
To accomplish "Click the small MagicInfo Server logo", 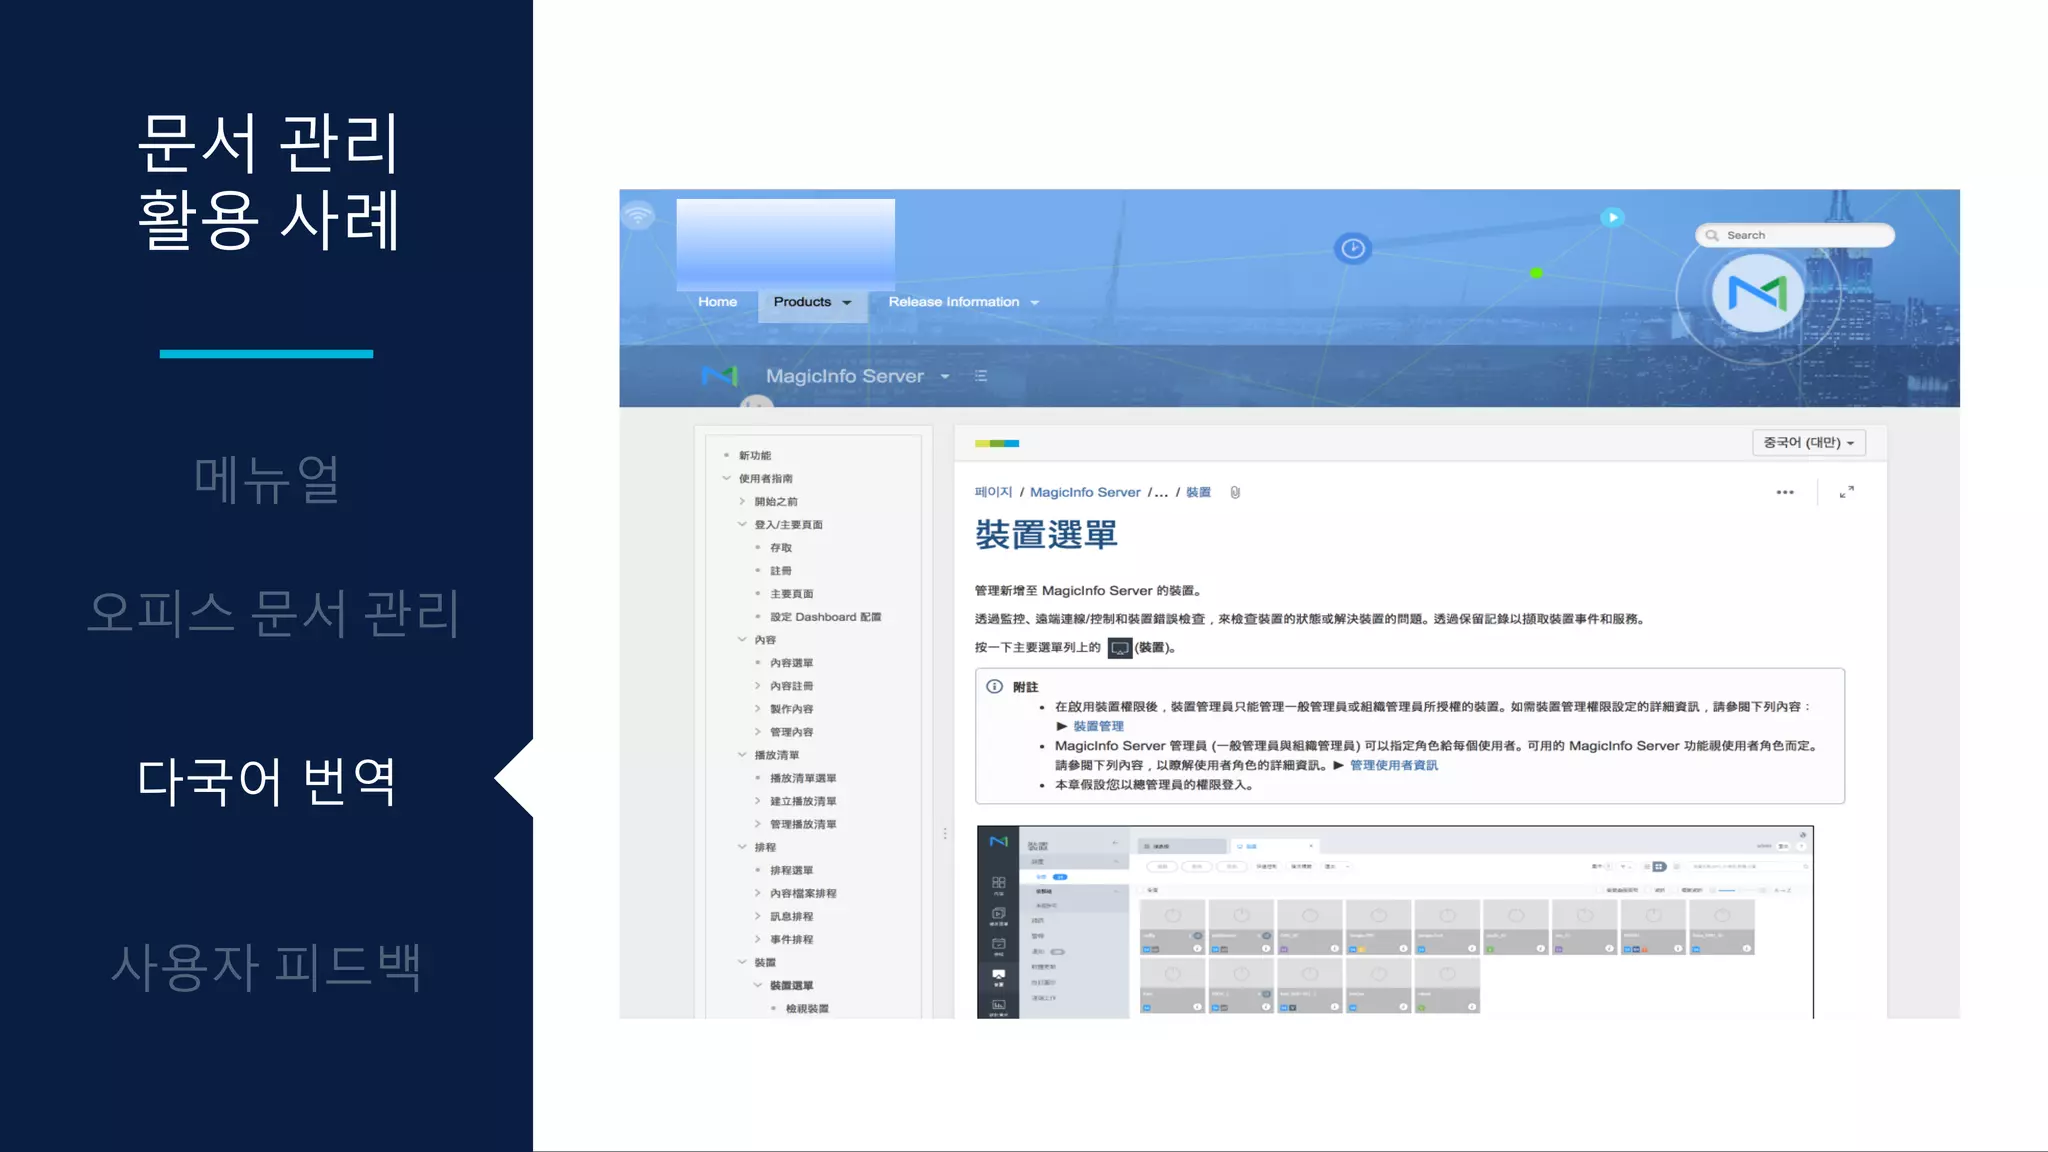I will (719, 376).
